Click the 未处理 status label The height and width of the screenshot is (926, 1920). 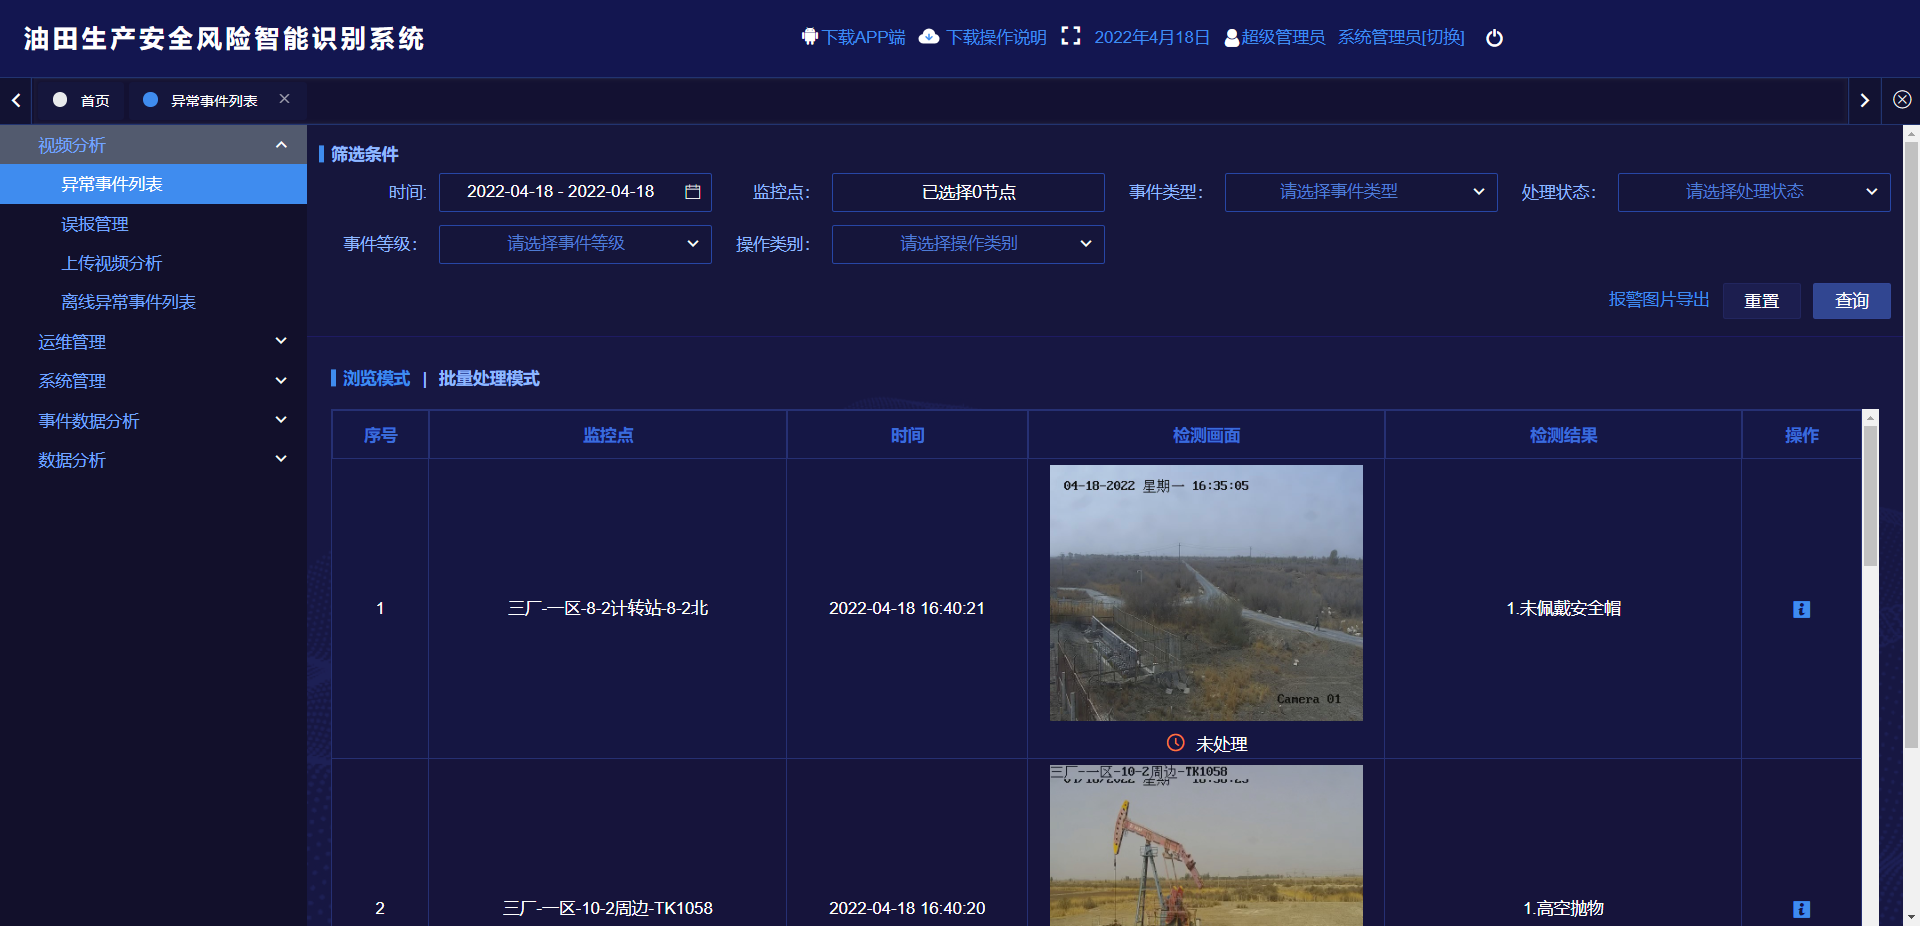click(x=1221, y=744)
